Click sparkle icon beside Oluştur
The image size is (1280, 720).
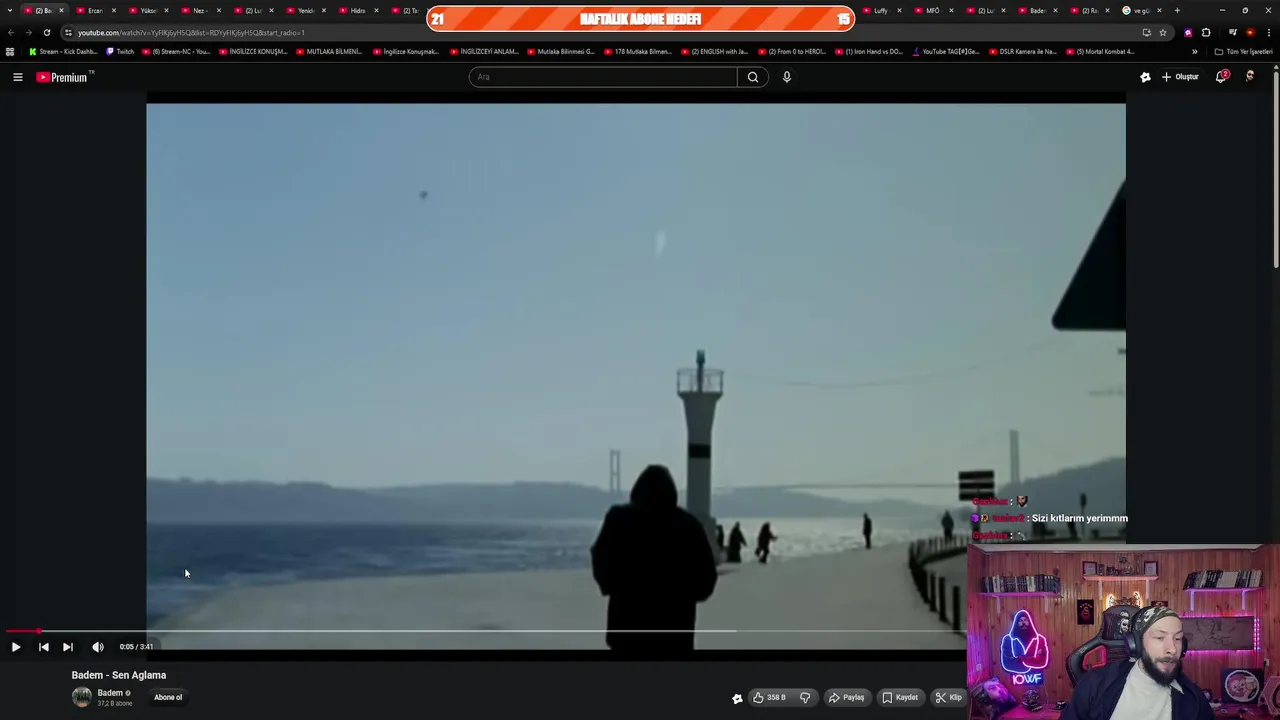pos(1145,77)
